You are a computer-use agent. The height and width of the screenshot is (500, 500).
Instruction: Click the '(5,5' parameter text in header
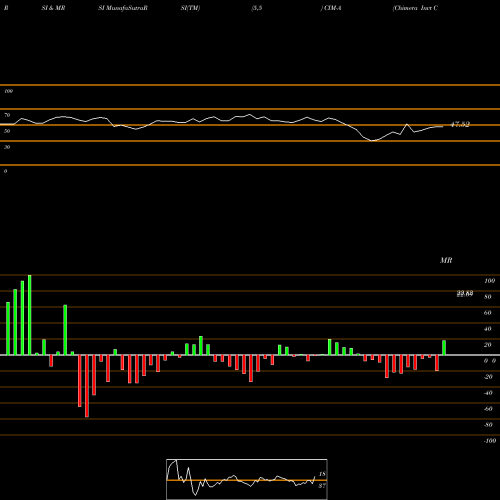(257, 8)
